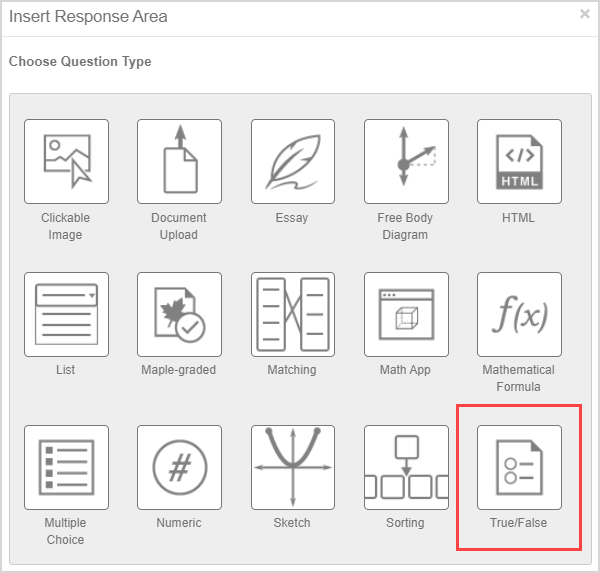Image resolution: width=600 pixels, height=573 pixels.
Task: Pick the Sketch parabola graph icon
Action: click(293, 468)
